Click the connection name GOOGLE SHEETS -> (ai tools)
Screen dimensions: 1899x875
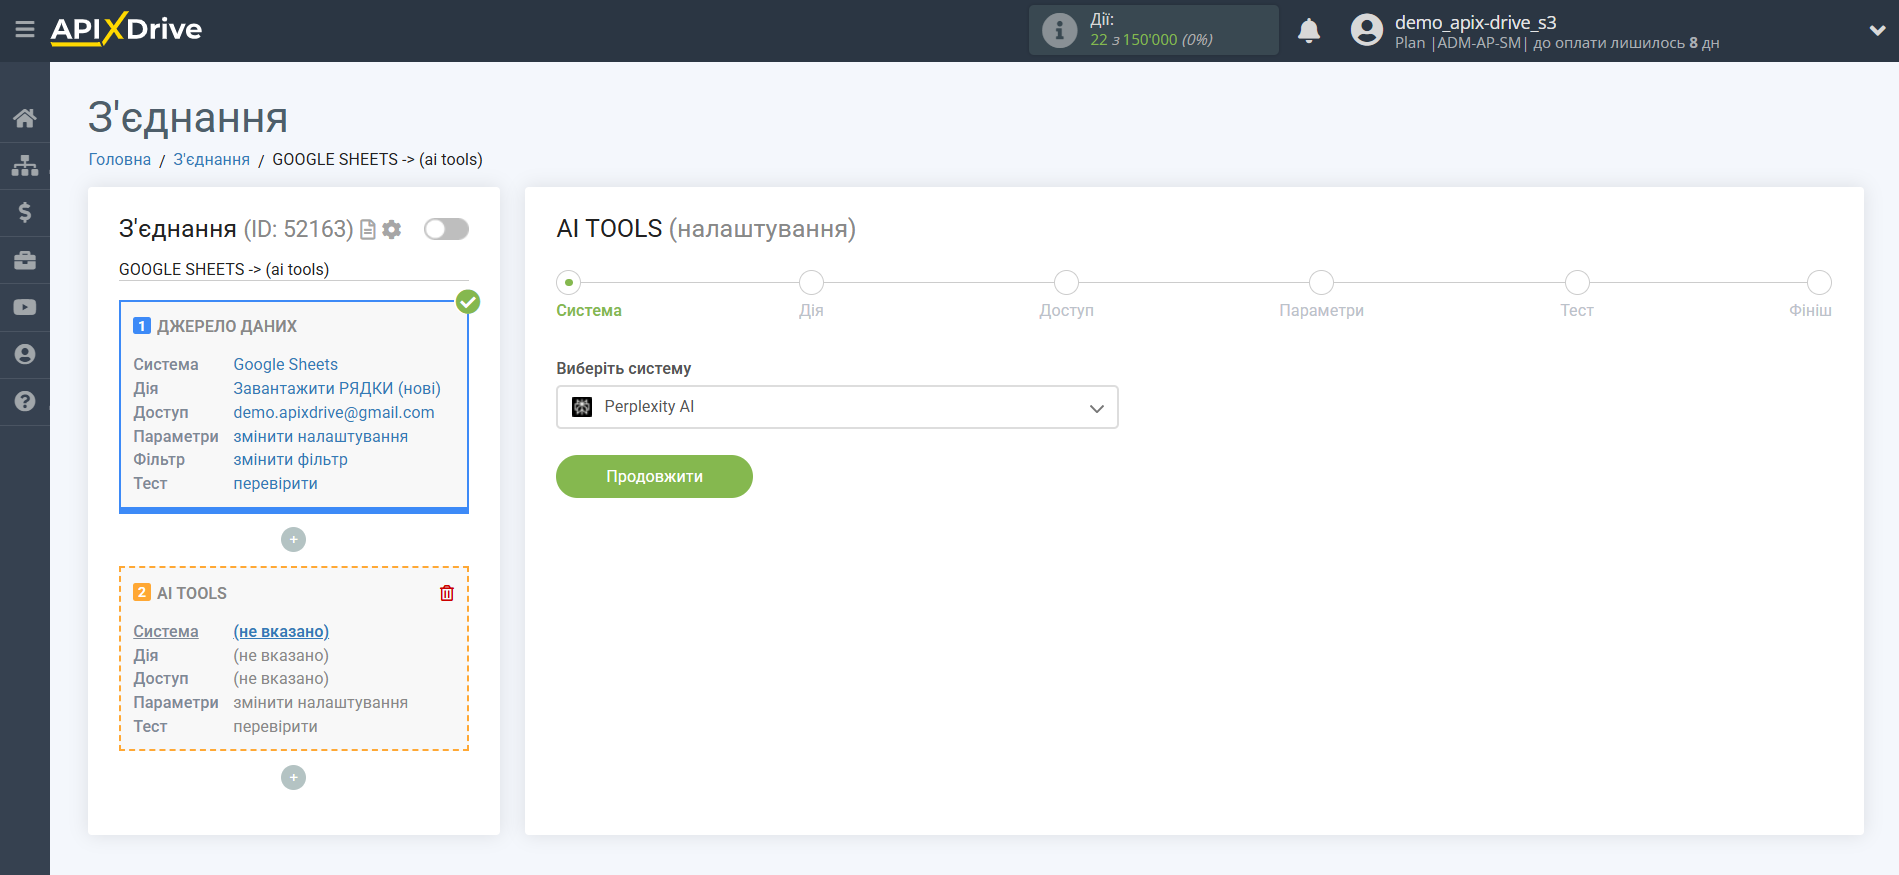click(224, 269)
